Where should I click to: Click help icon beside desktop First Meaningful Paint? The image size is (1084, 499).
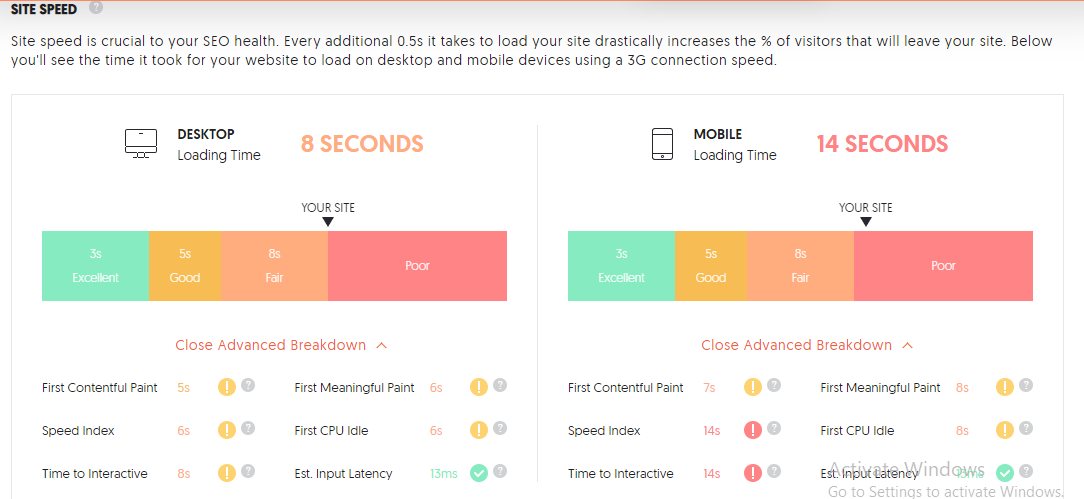(x=501, y=386)
